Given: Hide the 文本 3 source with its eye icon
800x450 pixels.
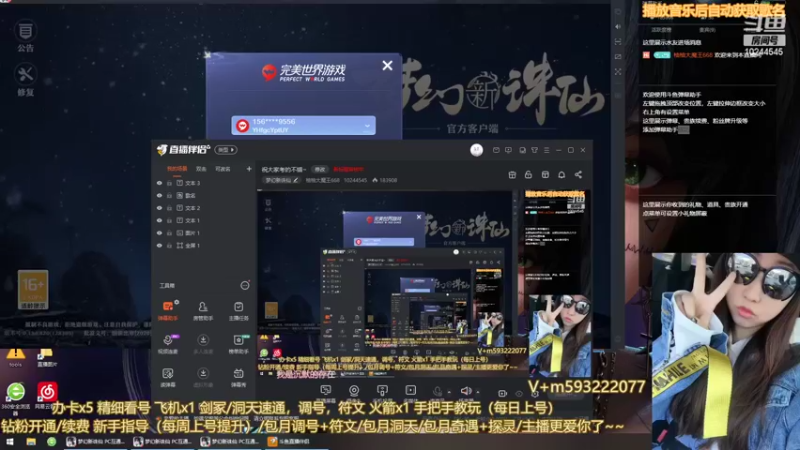Looking at the screenshot, I should tap(159, 183).
